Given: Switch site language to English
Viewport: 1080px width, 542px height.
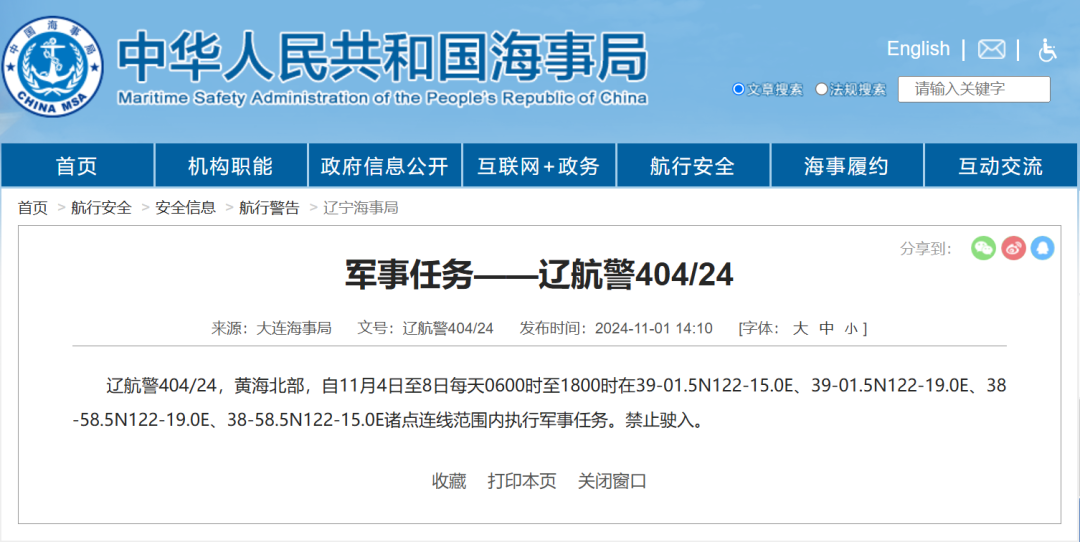Looking at the screenshot, I should 918,49.
